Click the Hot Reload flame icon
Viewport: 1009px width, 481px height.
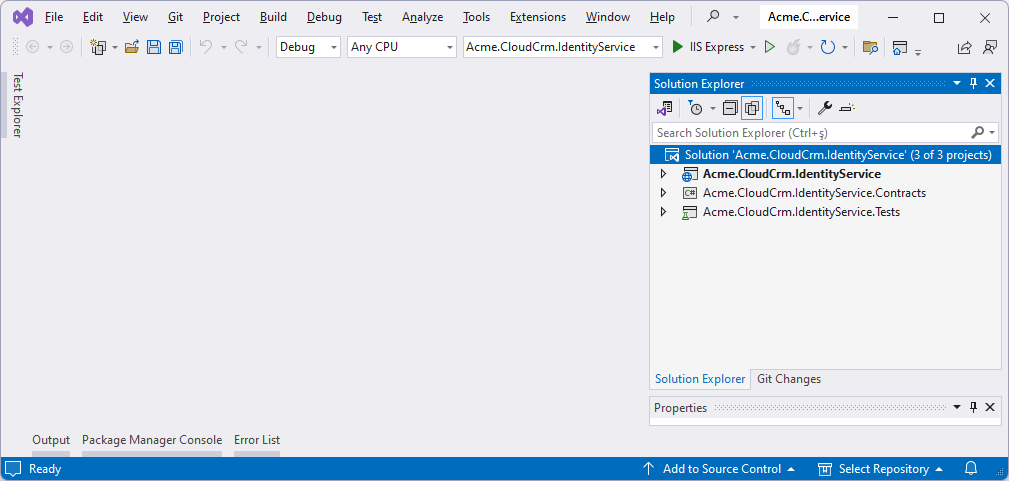pyautogui.click(x=794, y=47)
